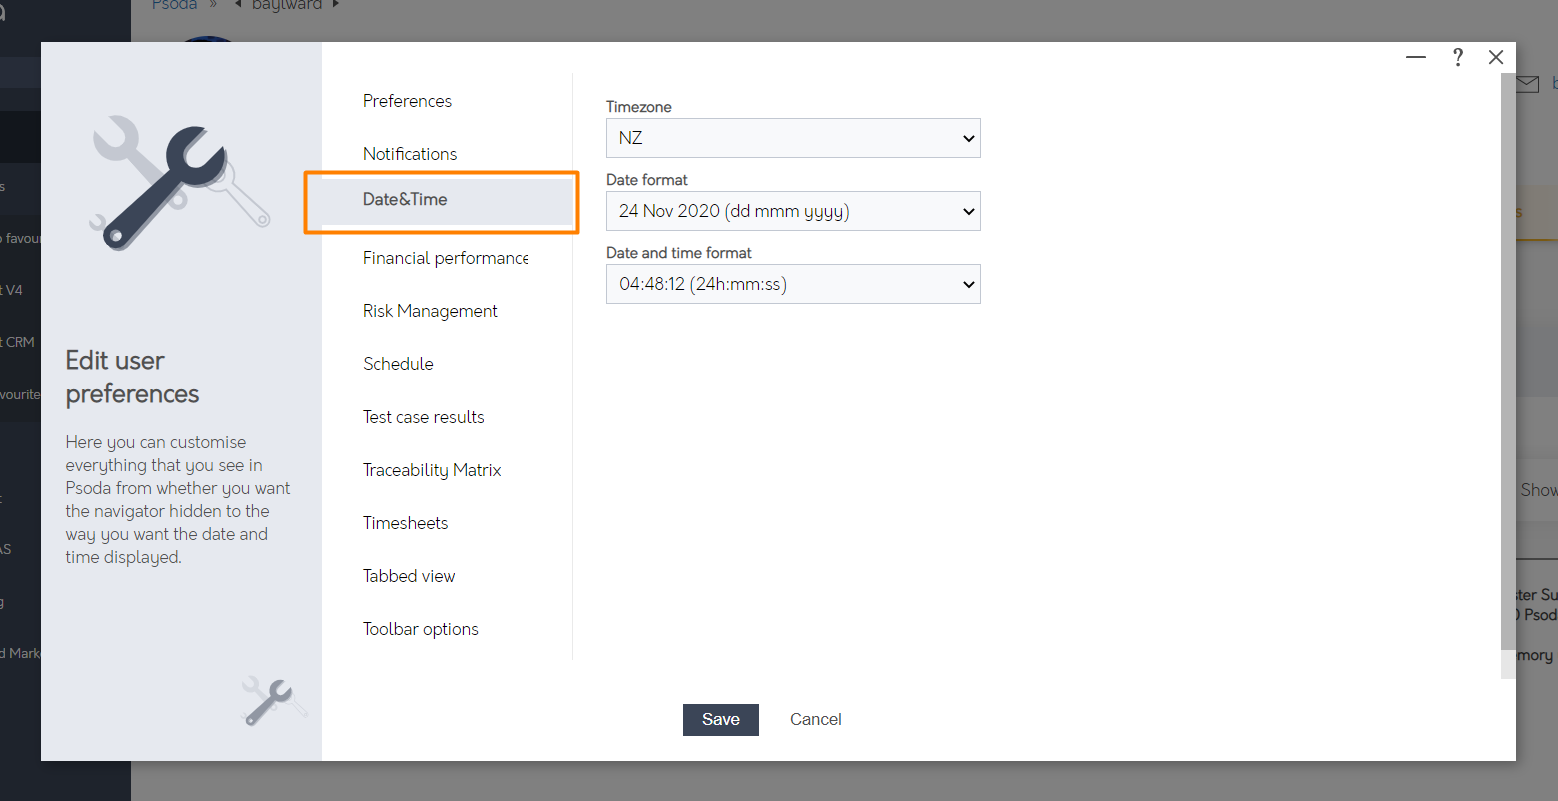
Task: Click the small wrench graphic at panel bottom
Action: pyautogui.click(x=270, y=700)
